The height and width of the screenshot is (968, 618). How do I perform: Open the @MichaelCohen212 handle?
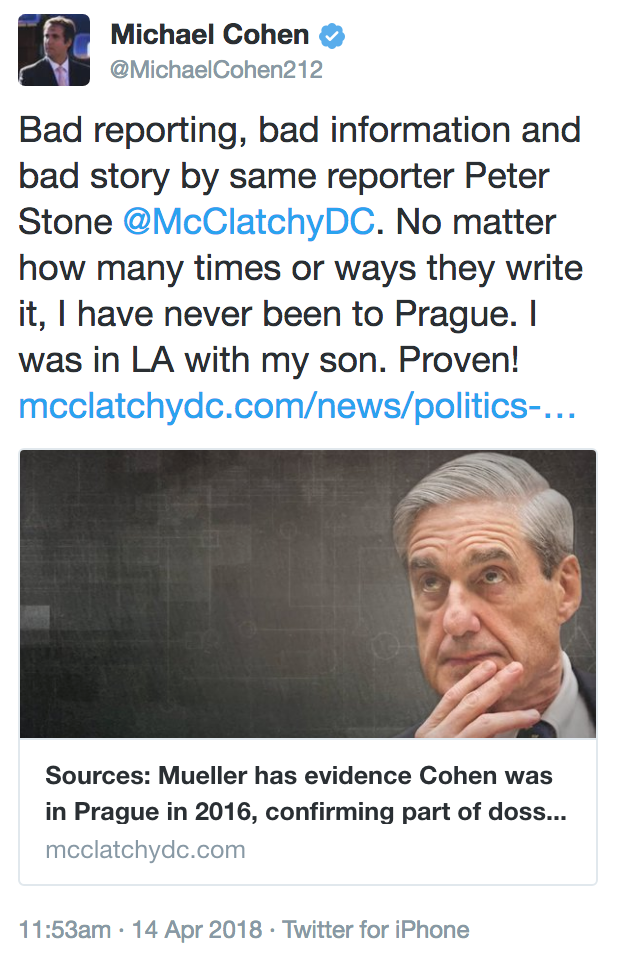coord(216,70)
